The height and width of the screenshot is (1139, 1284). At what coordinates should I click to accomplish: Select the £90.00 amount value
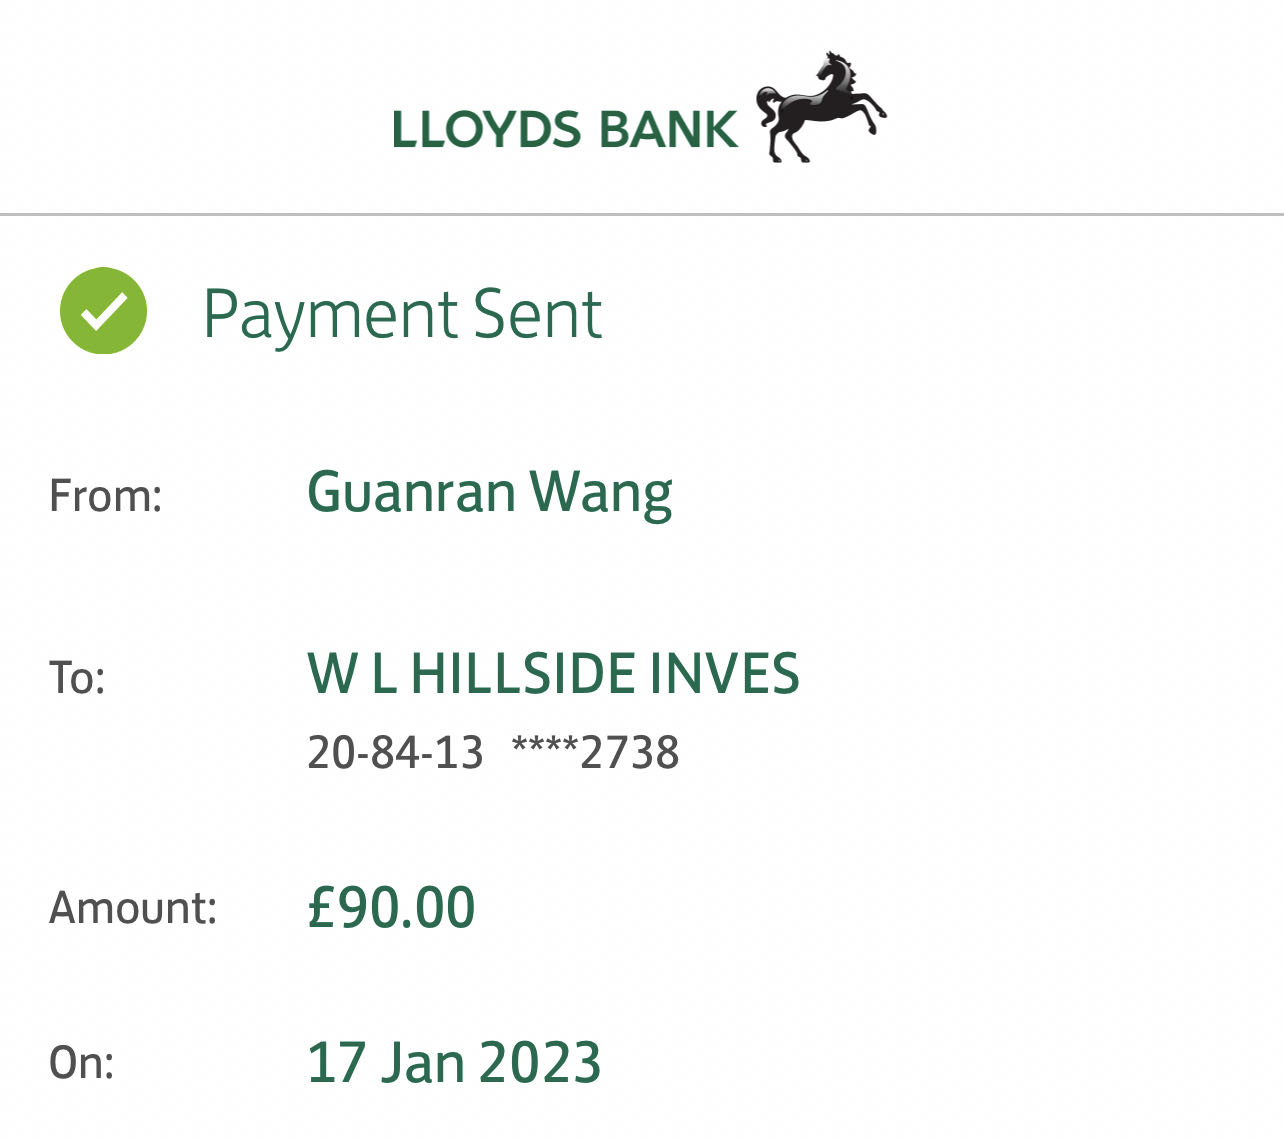point(391,907)
